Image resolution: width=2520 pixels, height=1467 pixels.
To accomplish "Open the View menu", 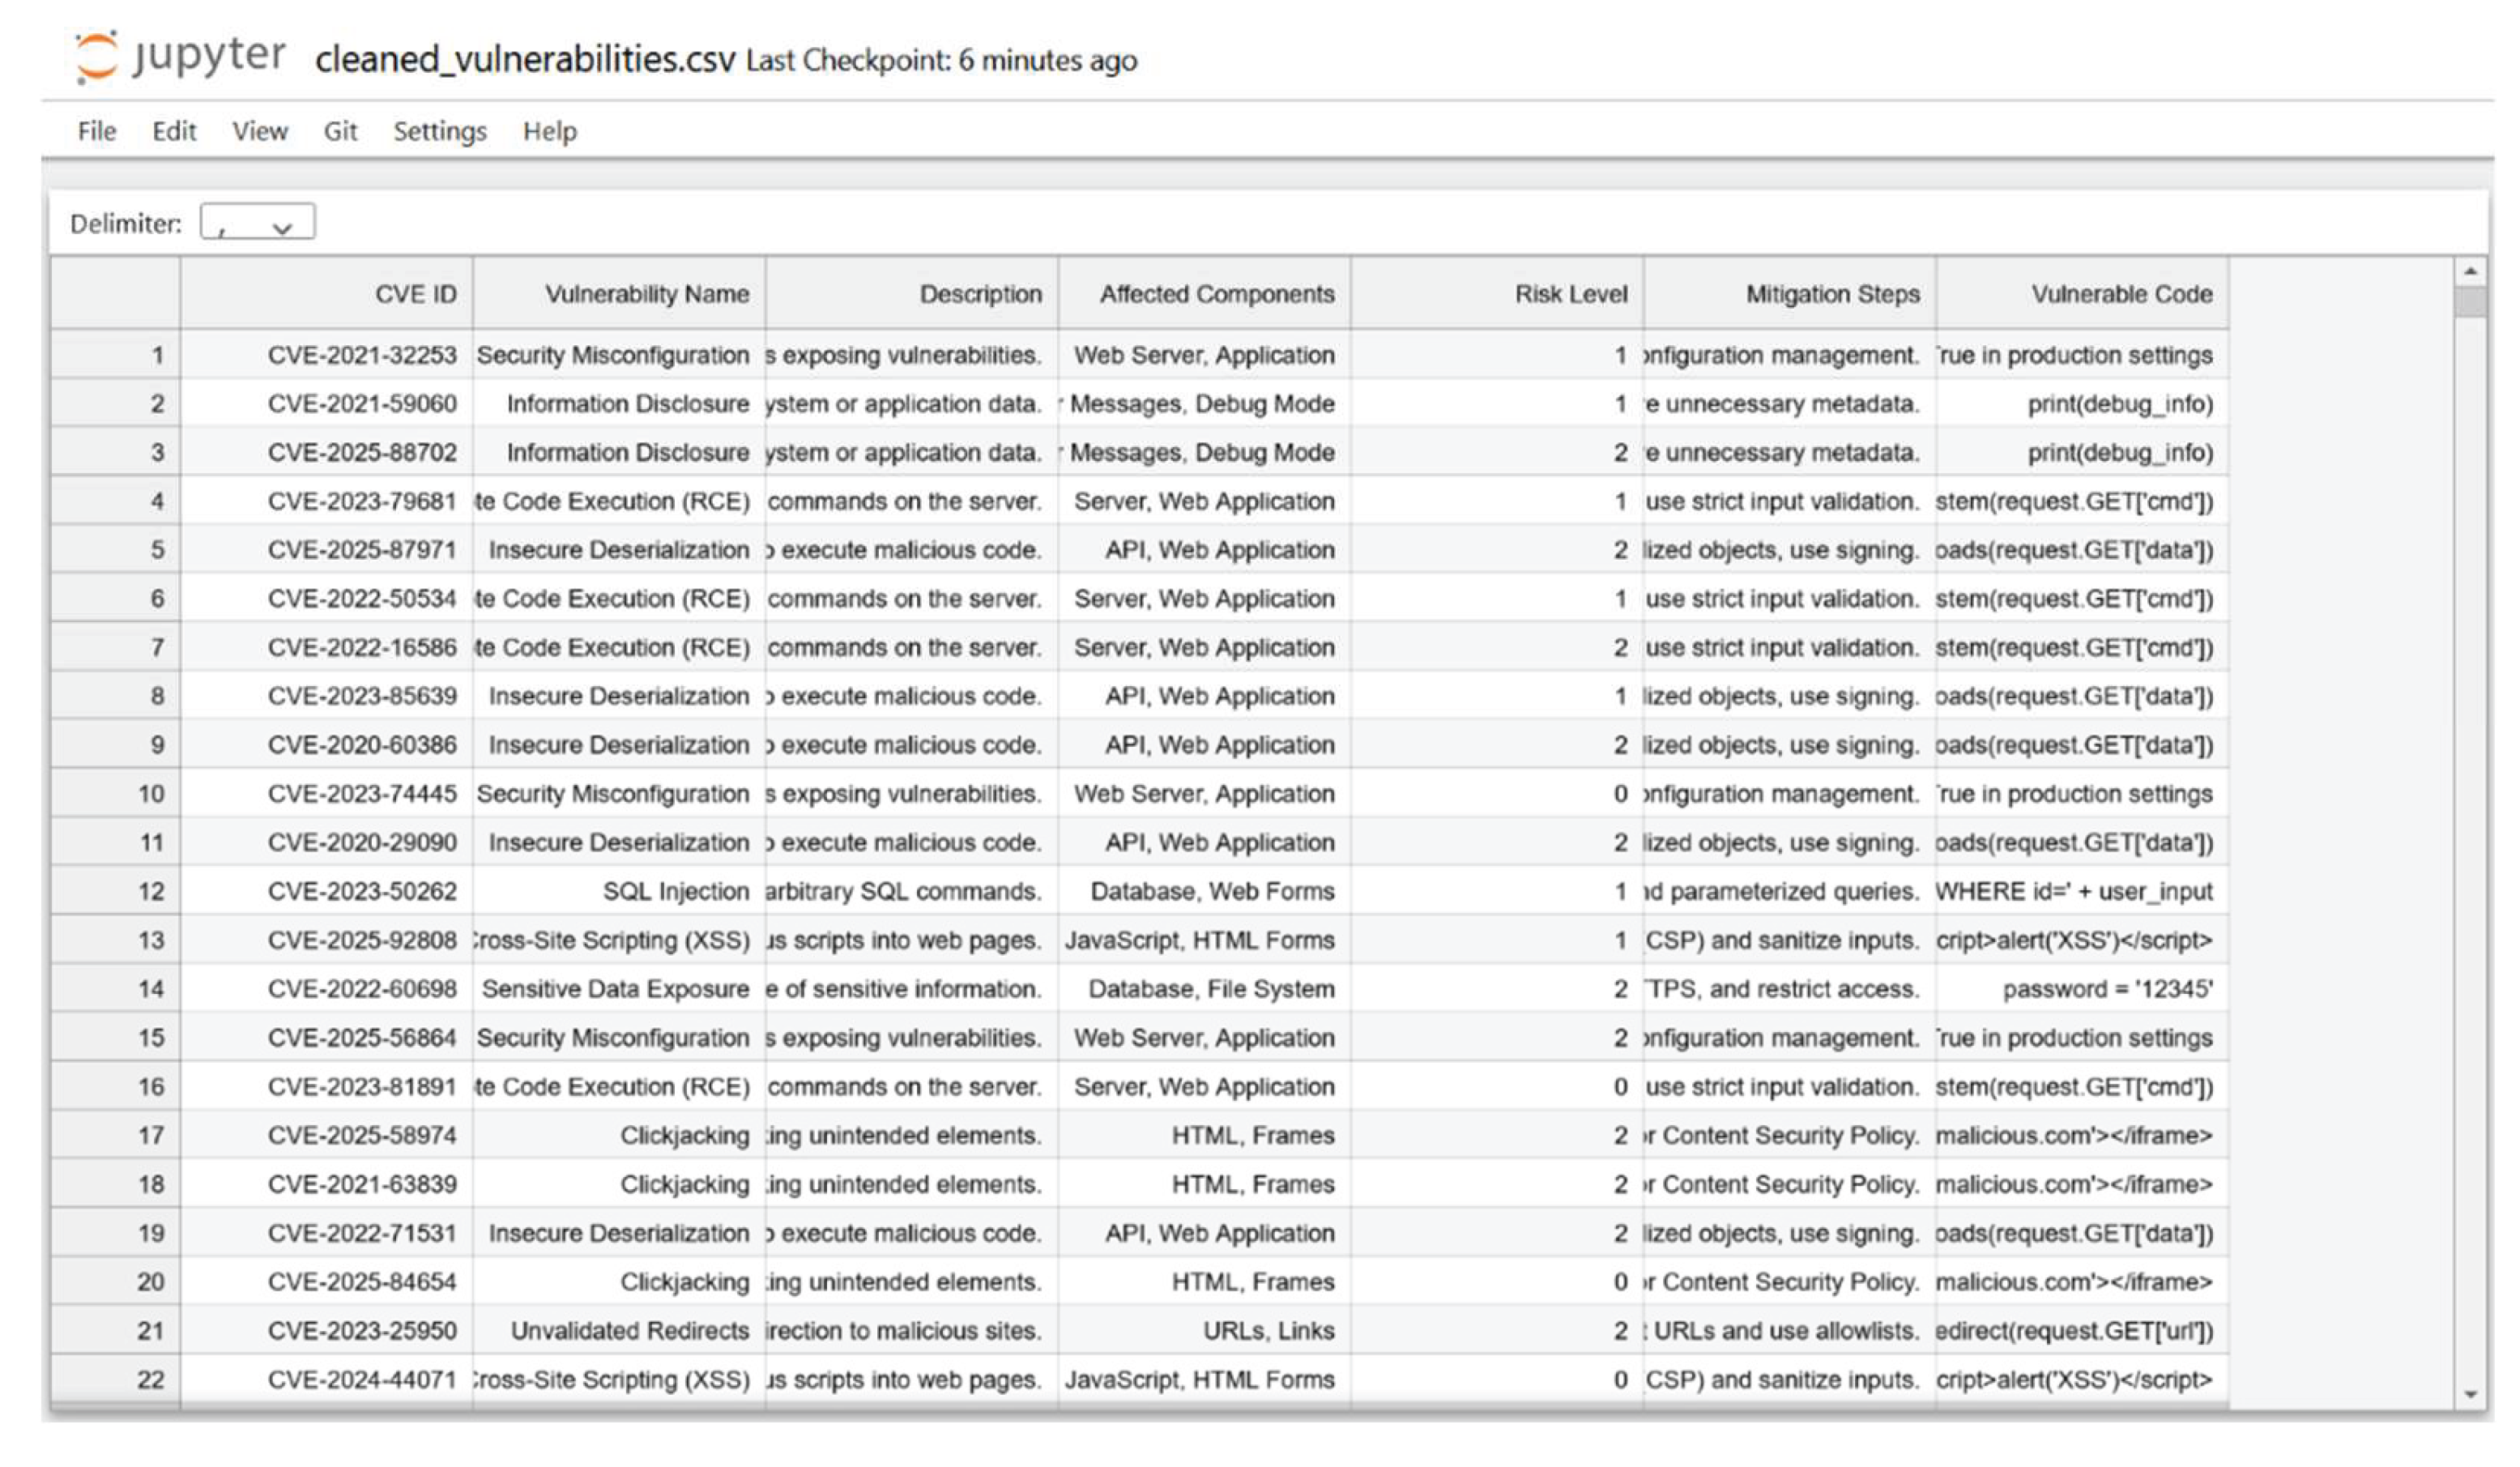I will click(x=259, y=131).
